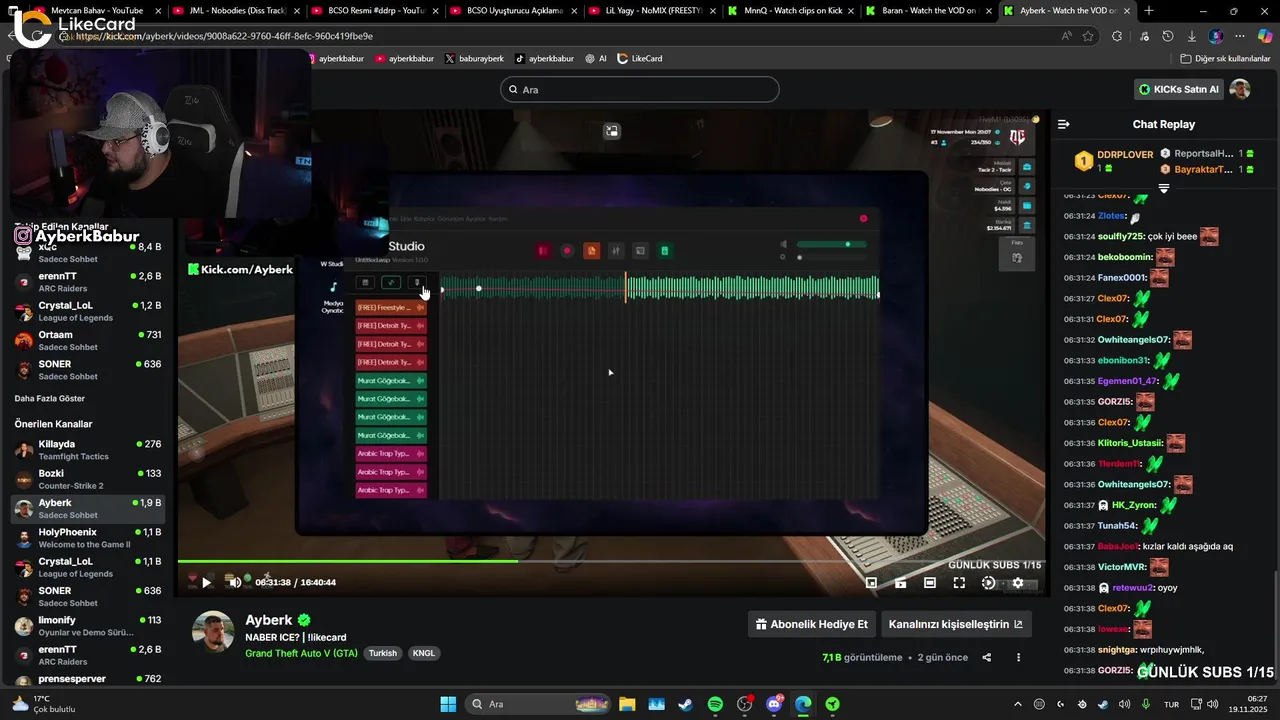Open AI bookmark

pos(596,58)
